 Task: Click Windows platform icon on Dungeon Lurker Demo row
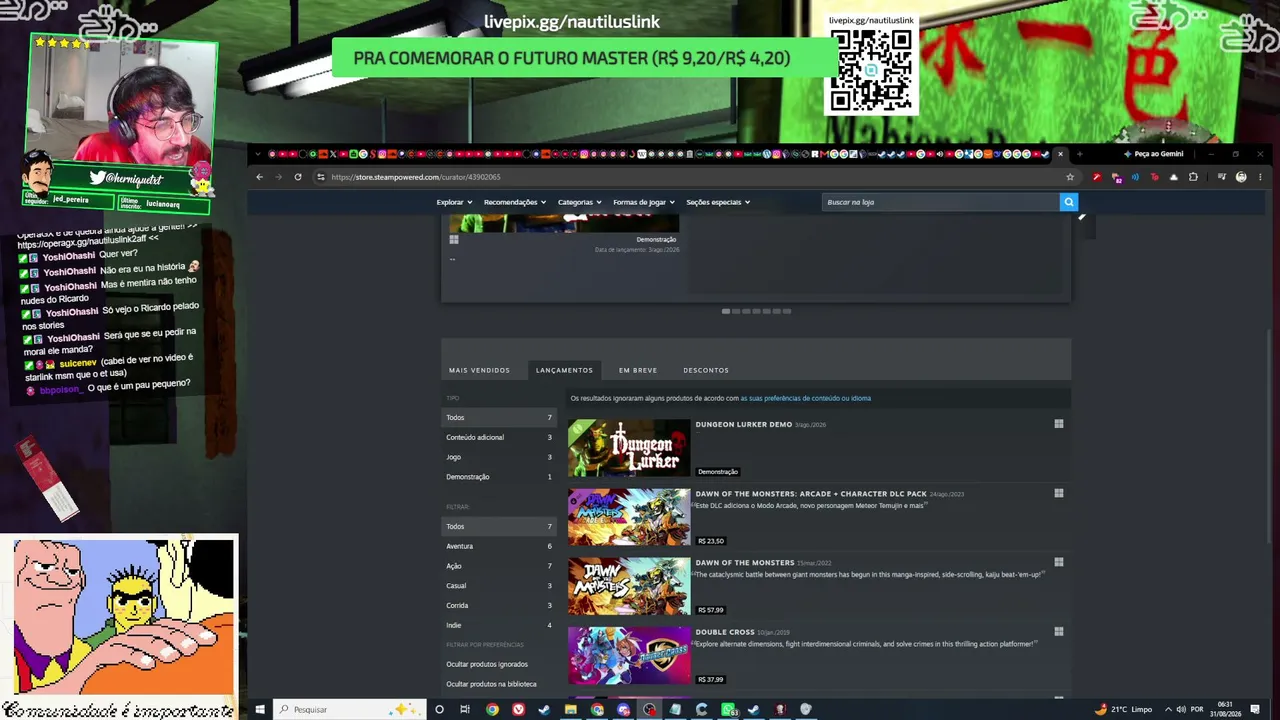[1058, 424]
